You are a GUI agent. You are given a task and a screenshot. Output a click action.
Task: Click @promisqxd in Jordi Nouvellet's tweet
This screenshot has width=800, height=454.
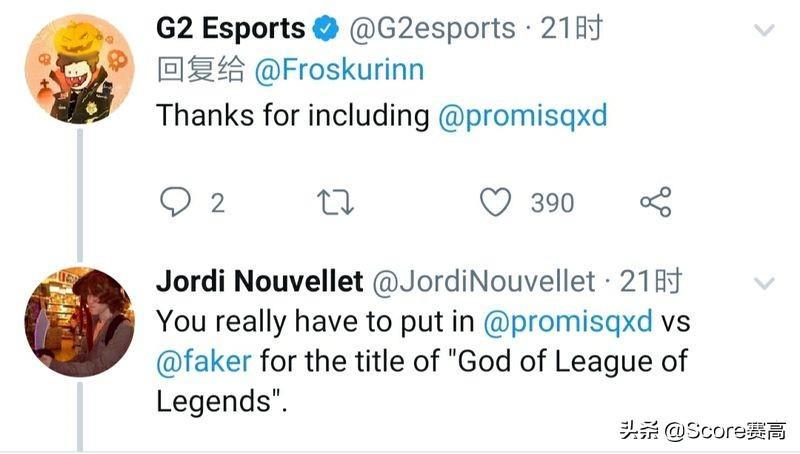click(x=567, y=323)
